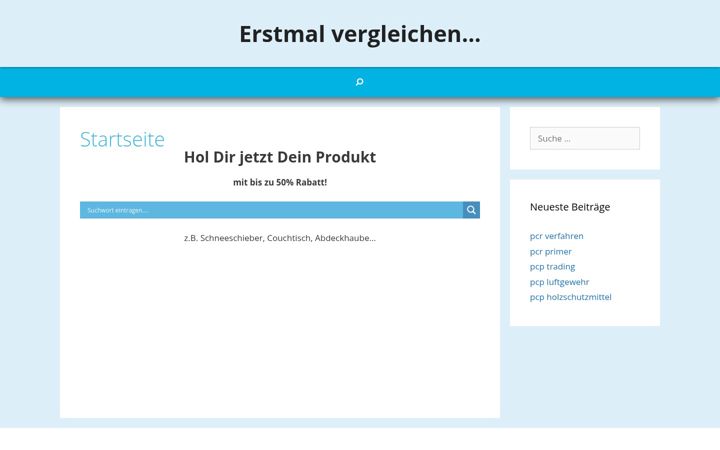
Task: Open the 'pcp luftgewehr' post
Action: tap(559, 282)
